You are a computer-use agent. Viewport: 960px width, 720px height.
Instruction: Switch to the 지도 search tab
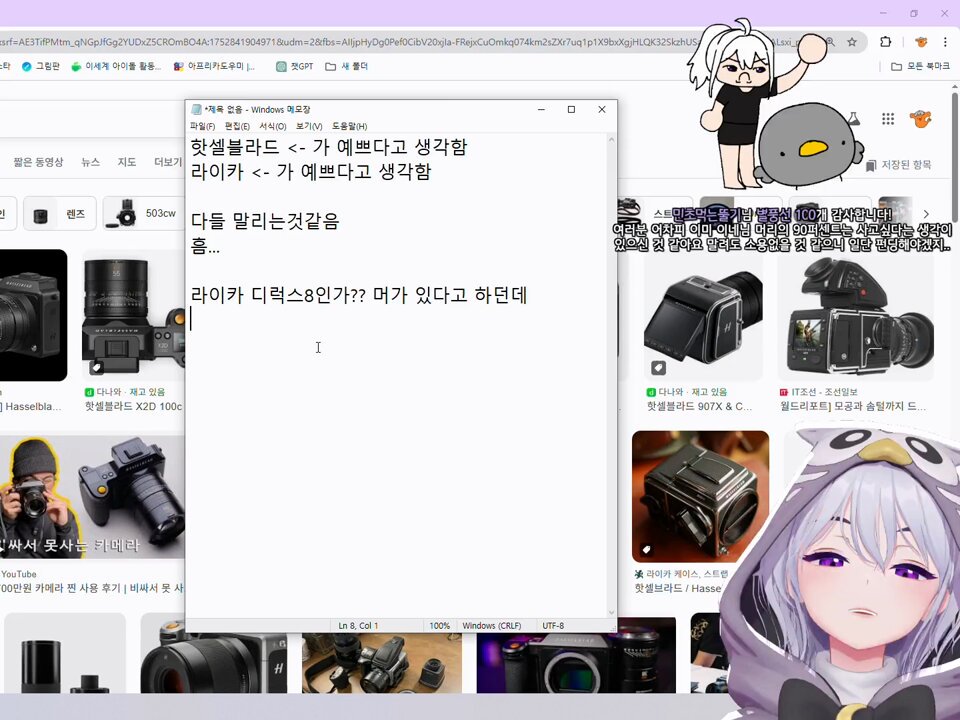click(127, 162)
